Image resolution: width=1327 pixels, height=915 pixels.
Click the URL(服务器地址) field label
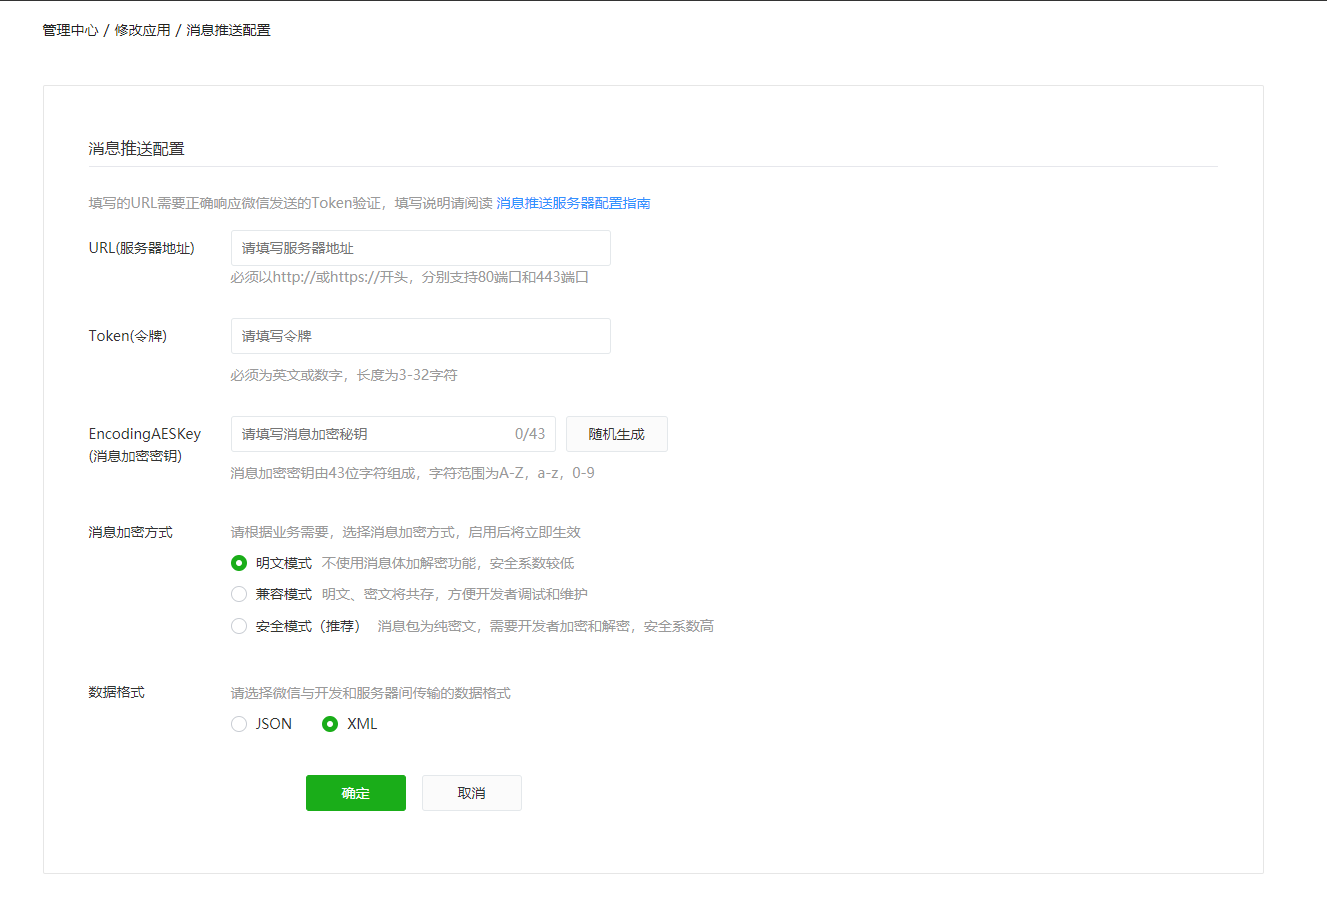tap(141, 248)
